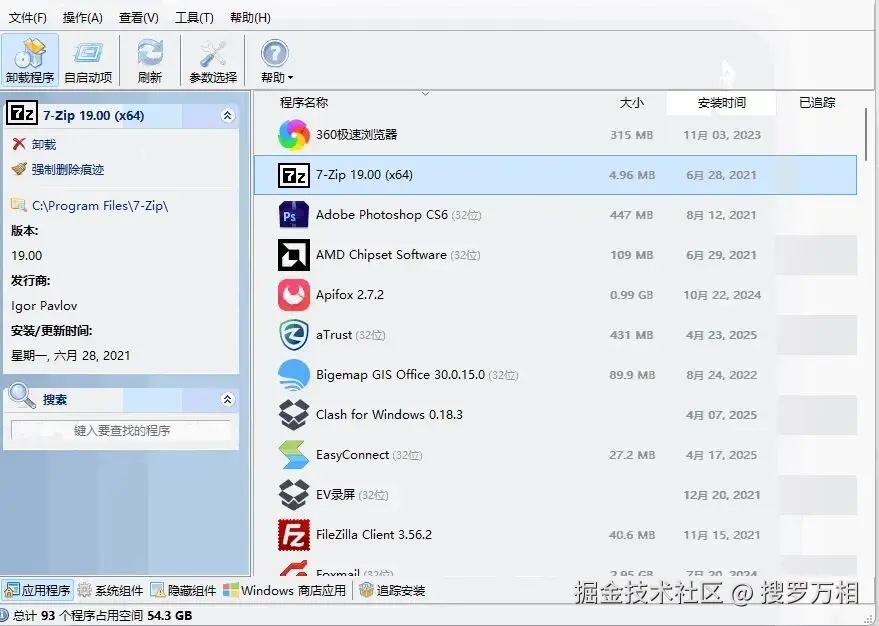
Task: Click Adobe Photoshop CS6 program name
Action: [382, 215]
